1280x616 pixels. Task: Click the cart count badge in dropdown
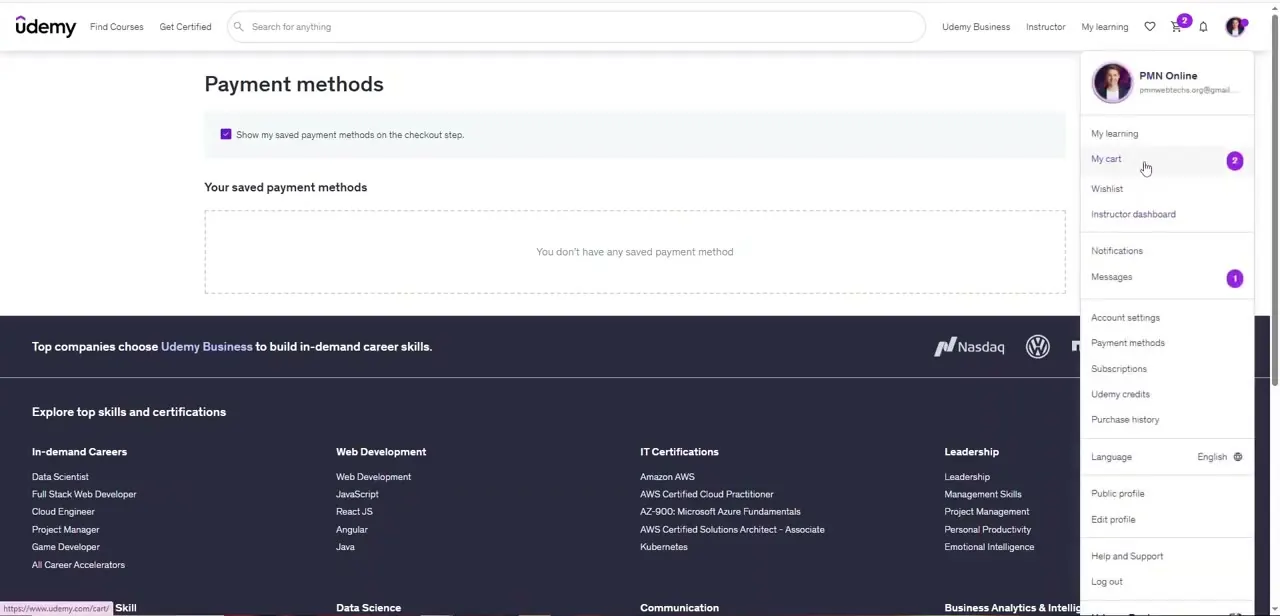coord(1235,161)
